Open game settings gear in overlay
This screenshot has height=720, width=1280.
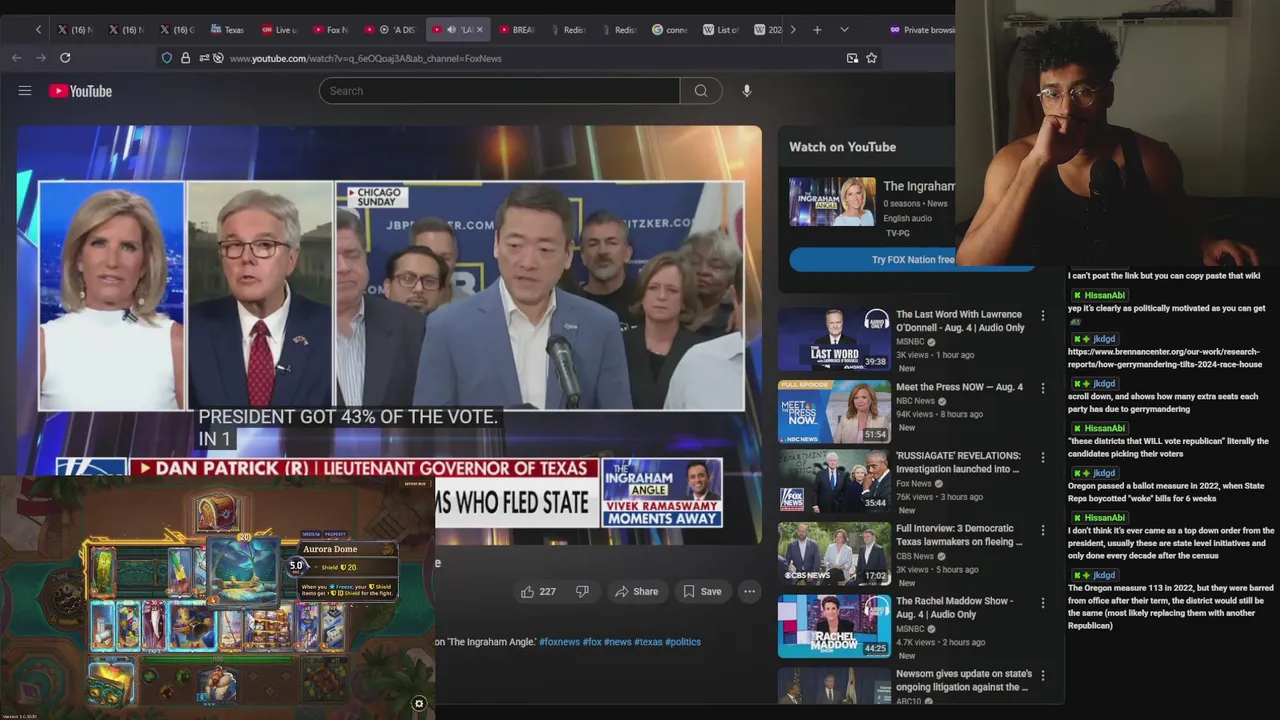click(419, 704)
